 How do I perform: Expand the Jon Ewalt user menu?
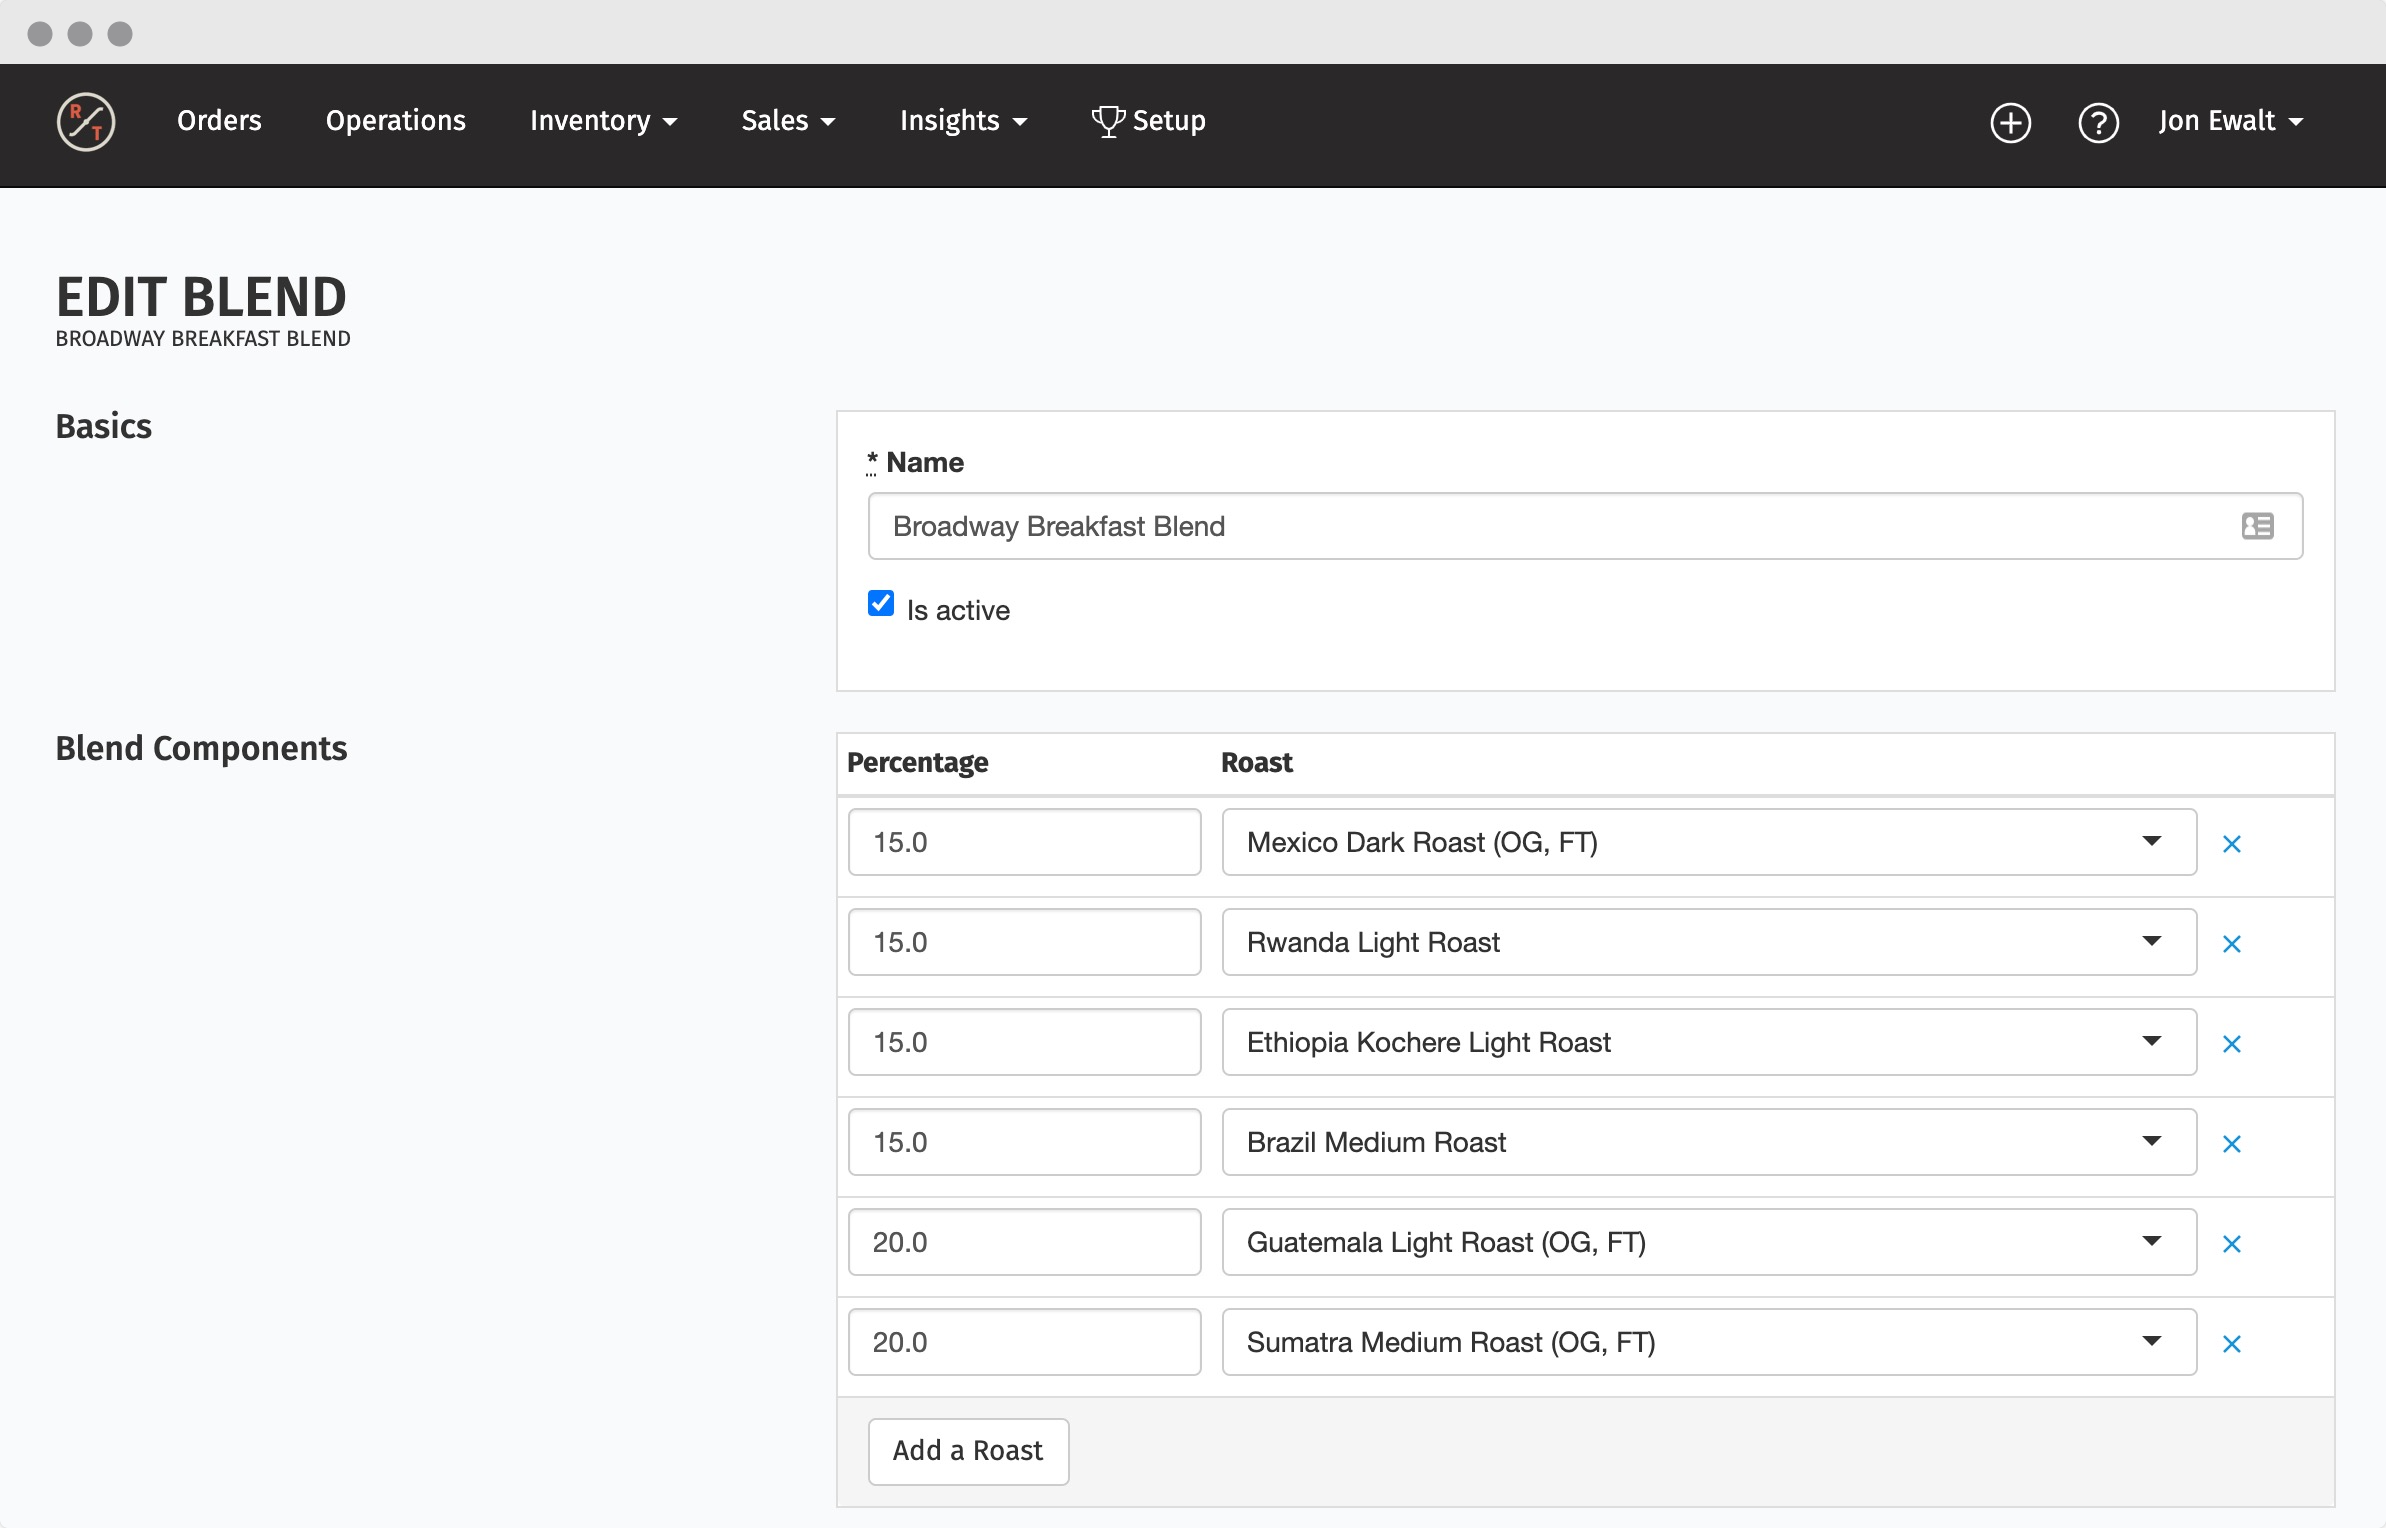point(2230,121)
